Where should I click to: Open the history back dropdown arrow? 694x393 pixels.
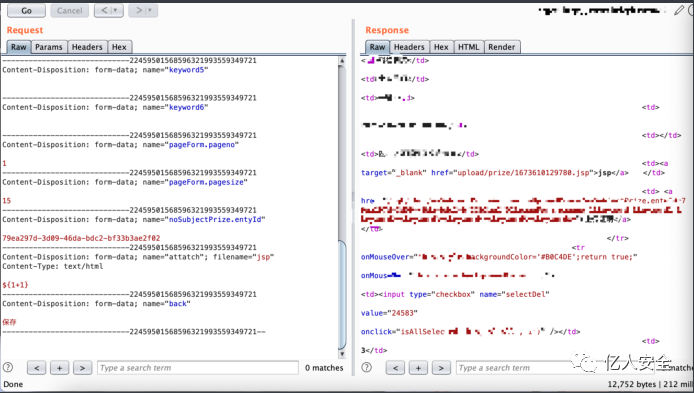click(x=116, y=10)
